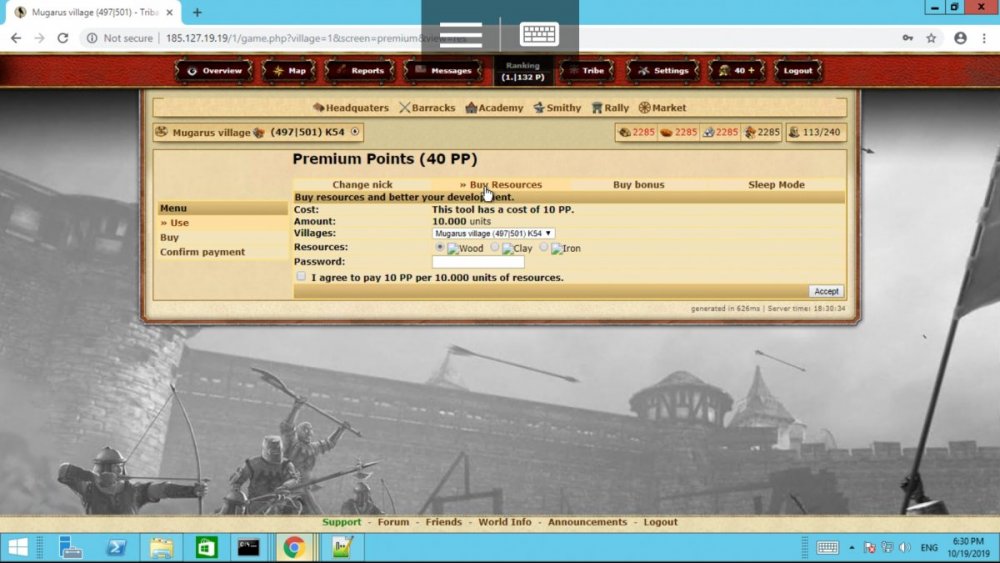Launch PowerShell from the taskbar
1000x563 pixels.
(116, 547)
